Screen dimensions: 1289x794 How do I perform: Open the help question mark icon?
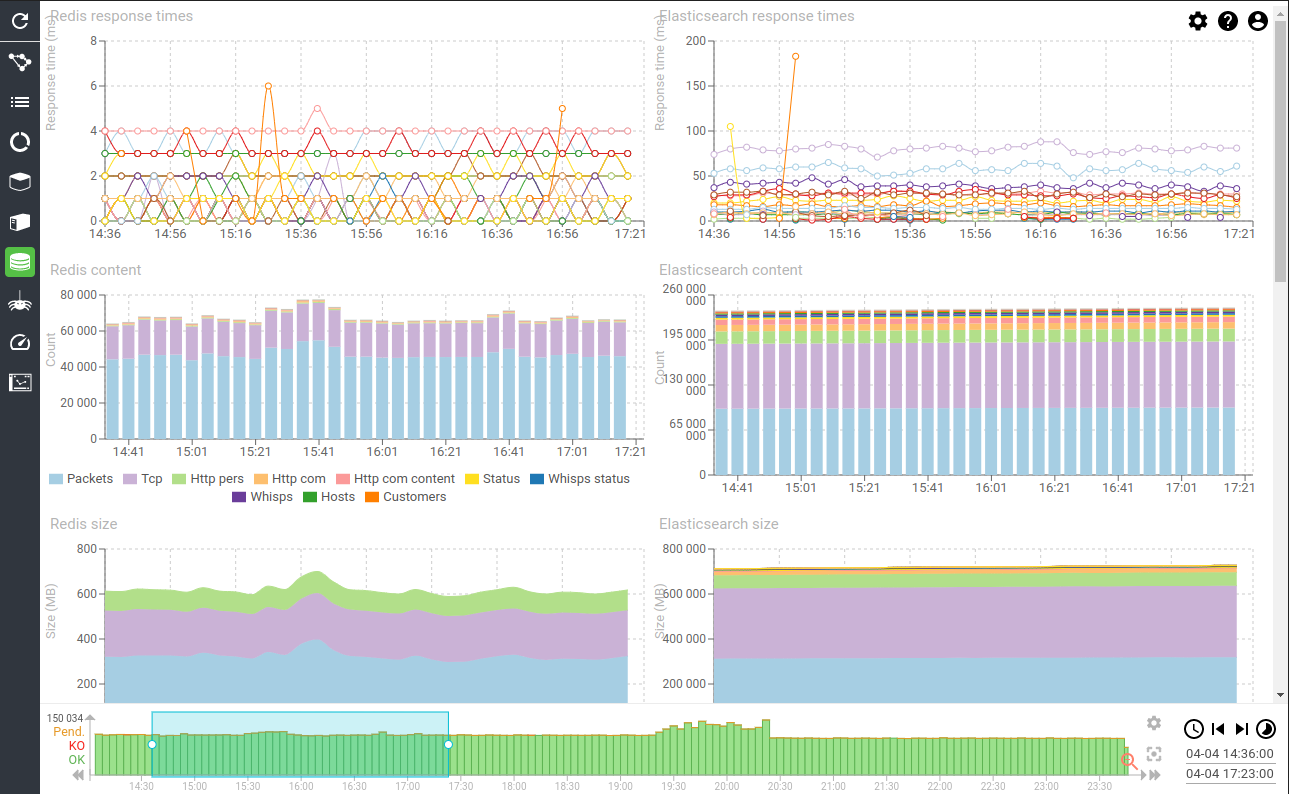click(x=1228, y=21)
